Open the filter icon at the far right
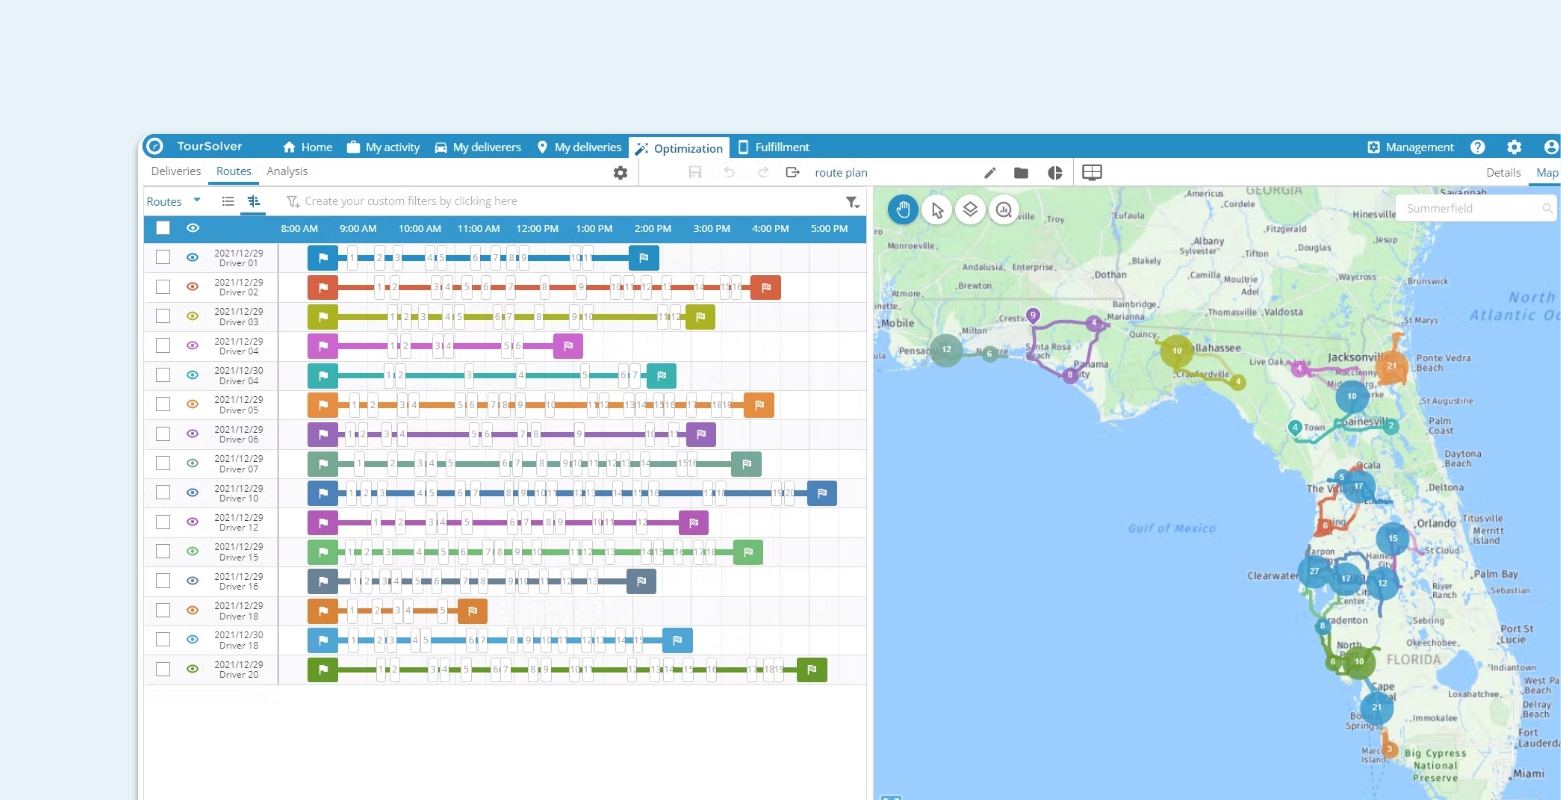This screenshot has width=1561, height=800. [852, 201]
